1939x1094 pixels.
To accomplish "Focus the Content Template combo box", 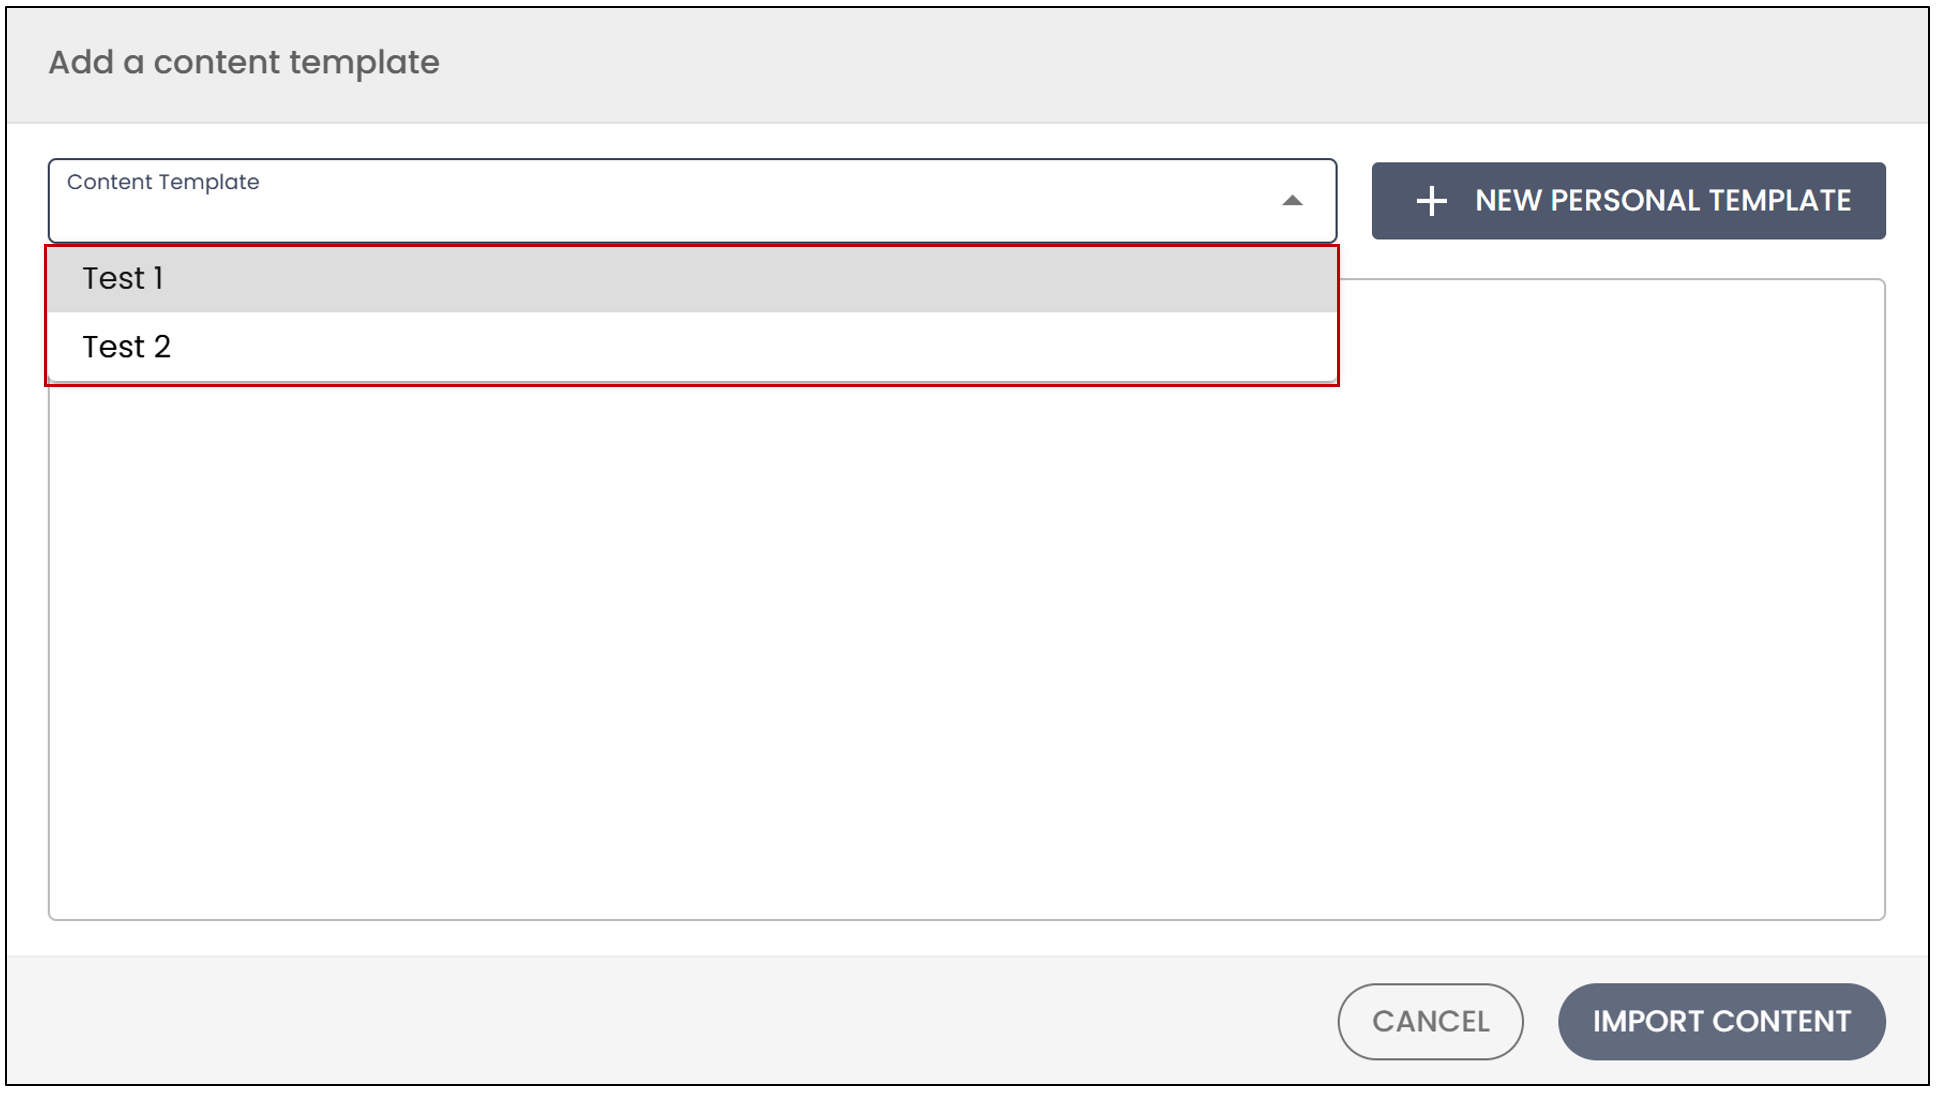I will (x=692, y=200).
